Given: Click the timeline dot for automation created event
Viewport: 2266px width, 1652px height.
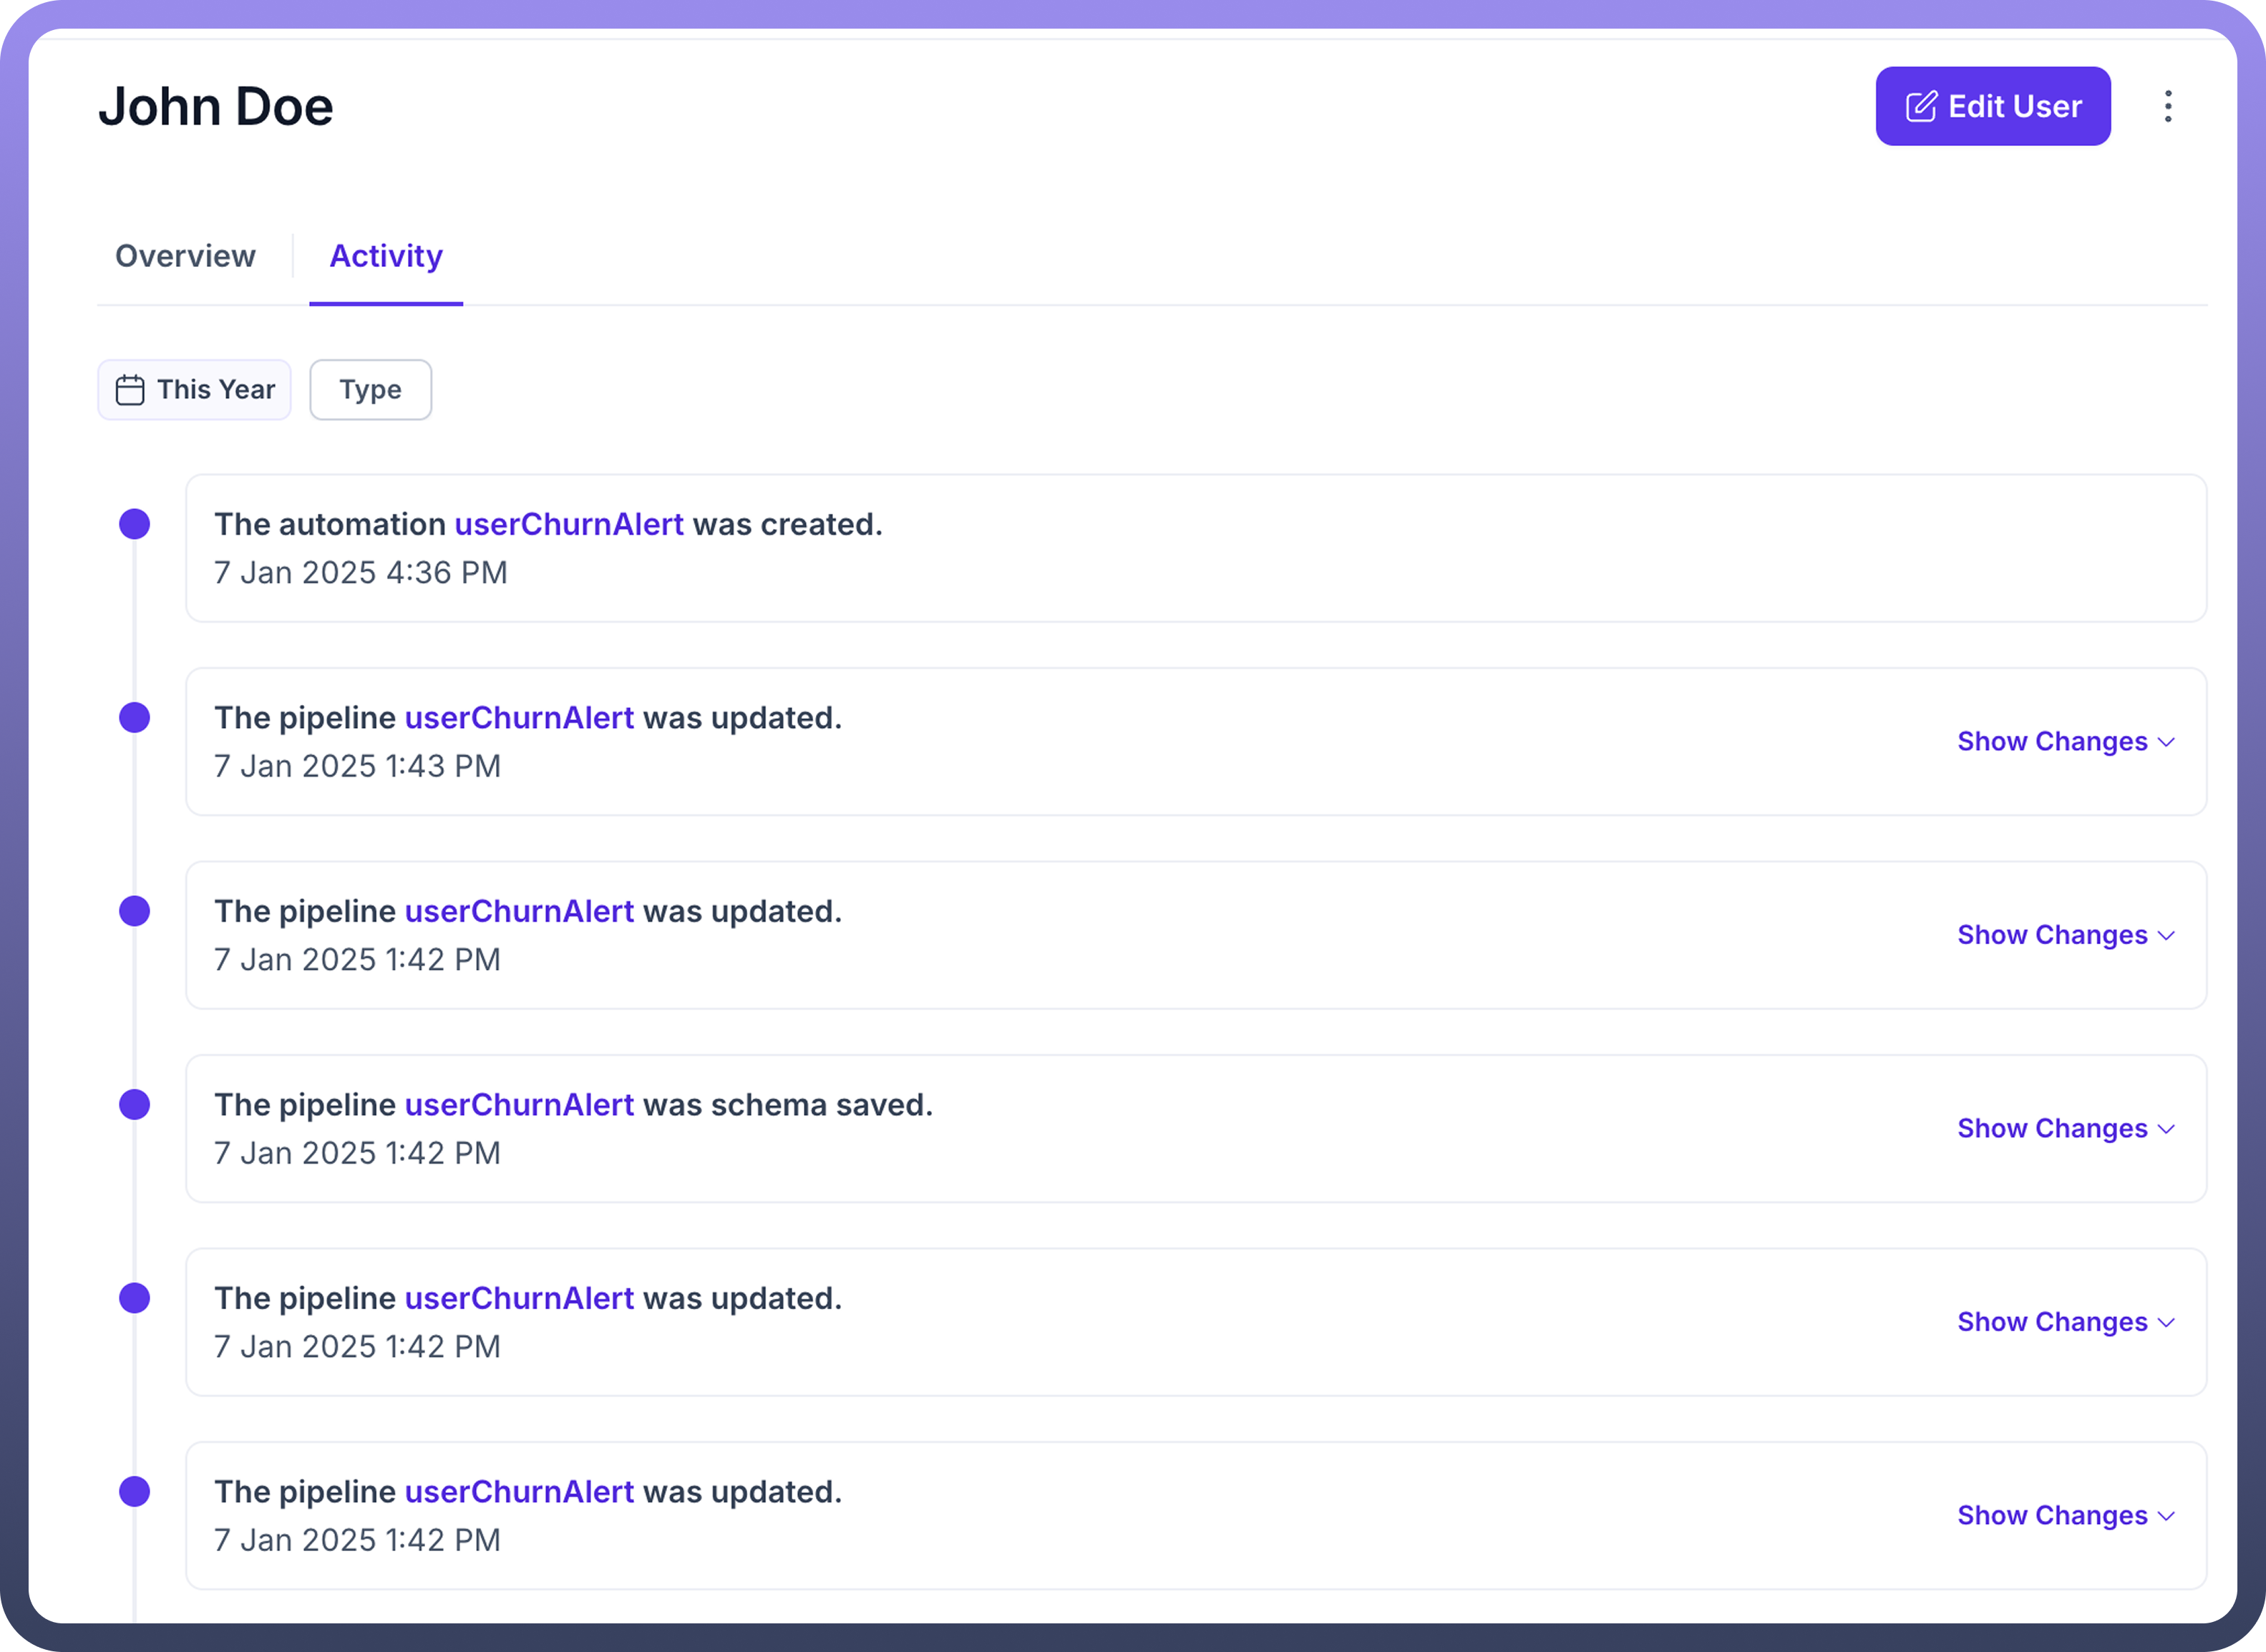Looking at the screenshot, I should [x=135, y=524].
